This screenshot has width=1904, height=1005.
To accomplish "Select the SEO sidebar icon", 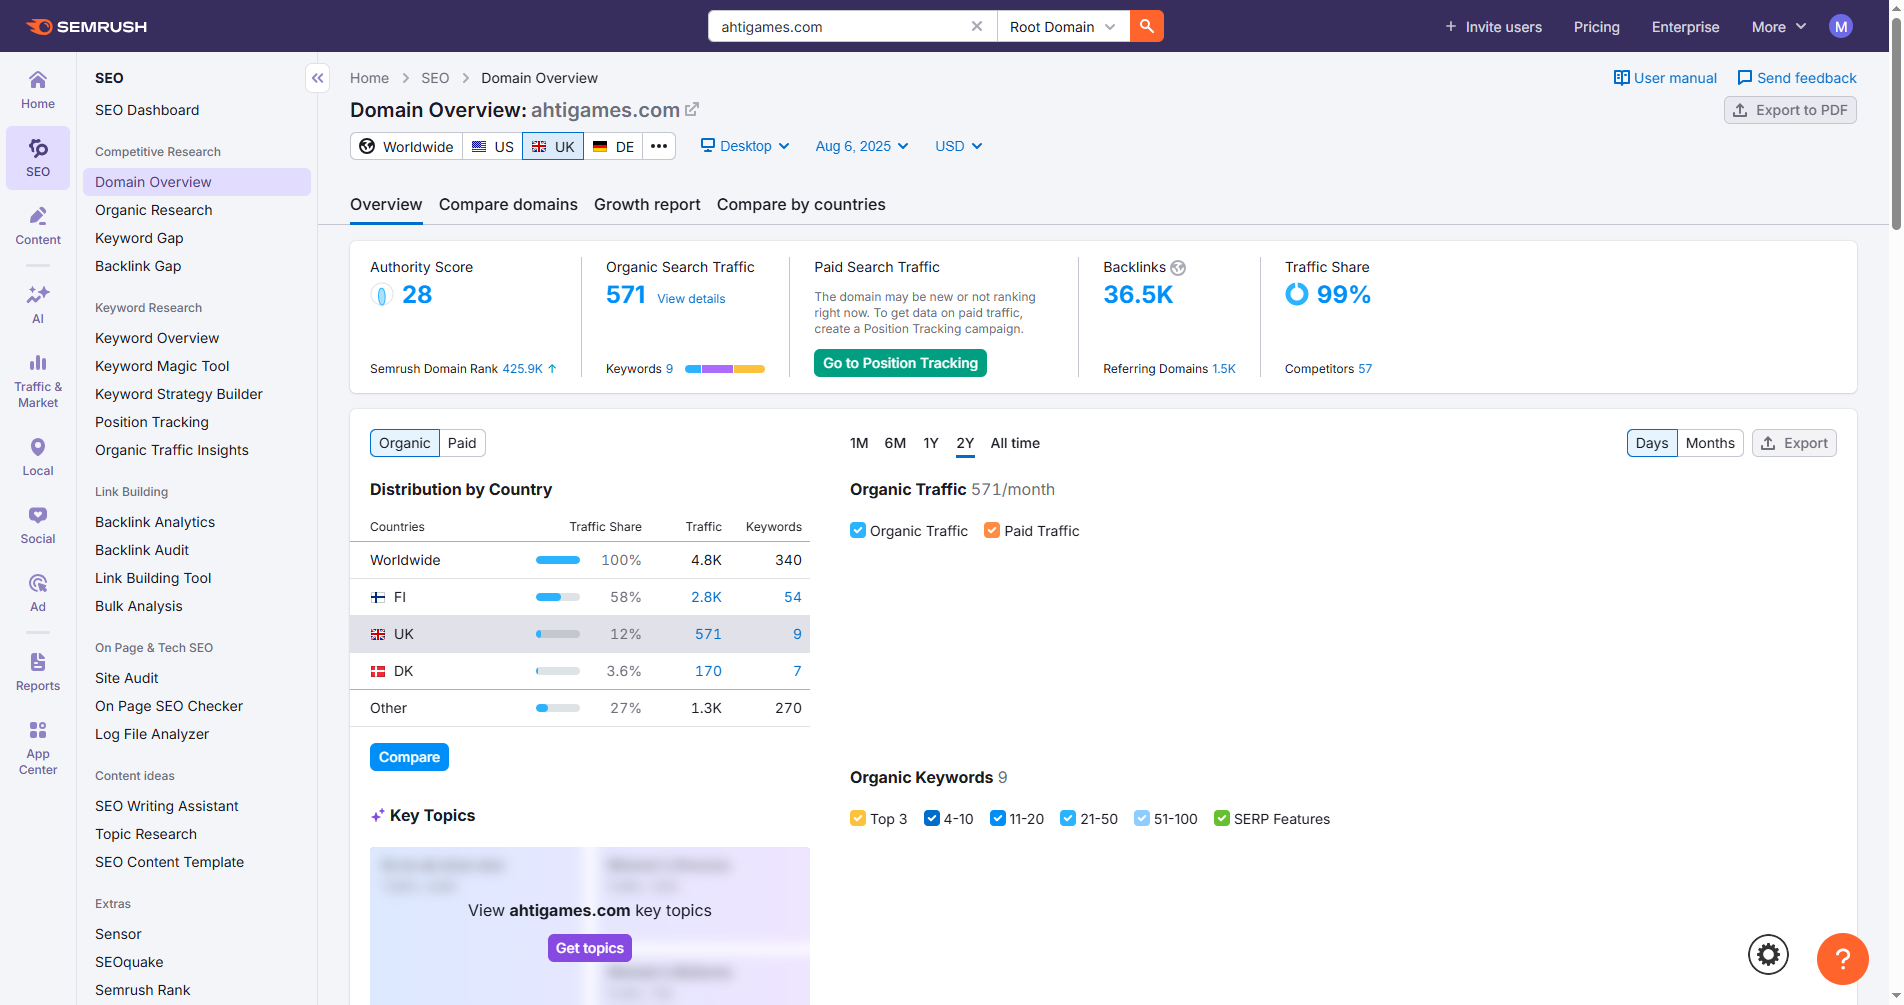I will point(38,158).
